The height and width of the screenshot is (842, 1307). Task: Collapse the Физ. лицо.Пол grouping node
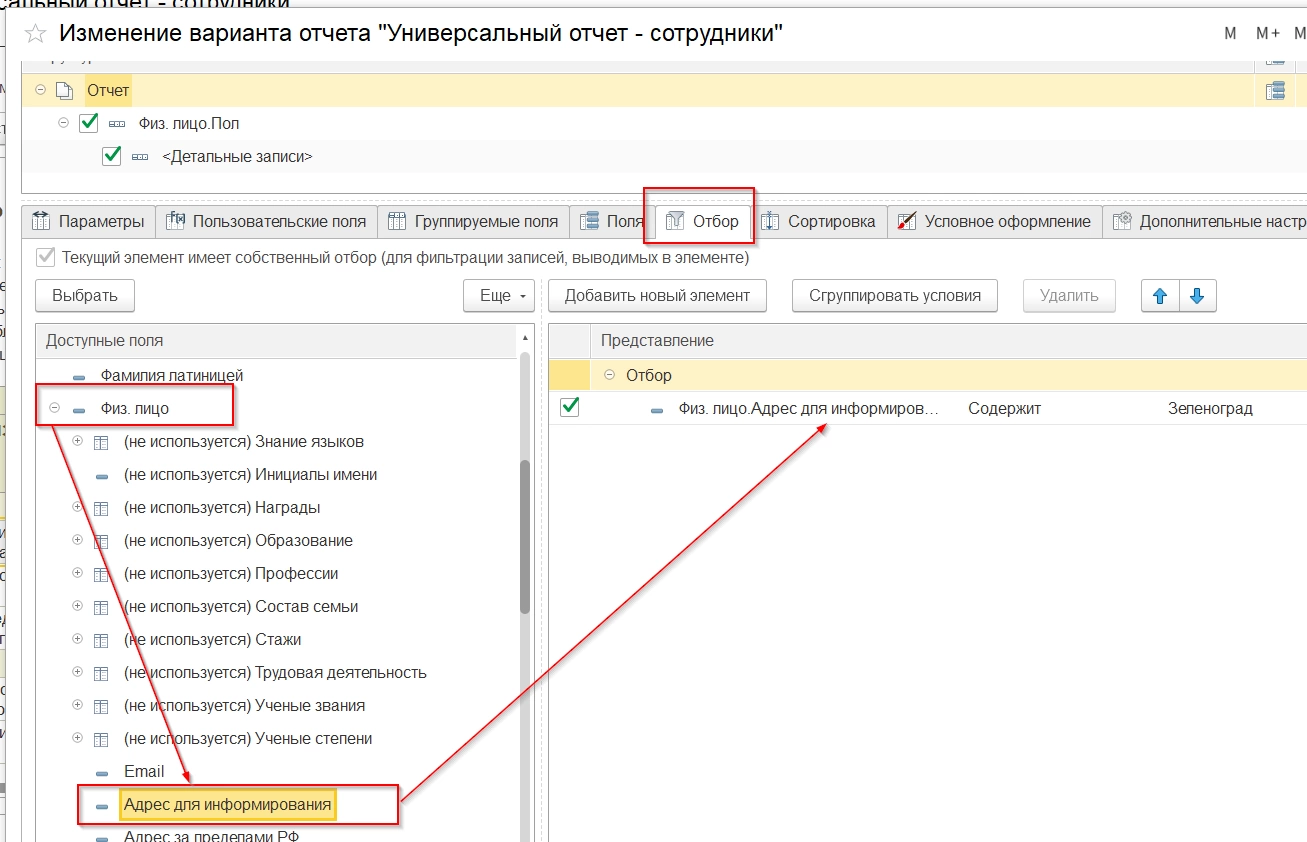[x=63, y=123]
